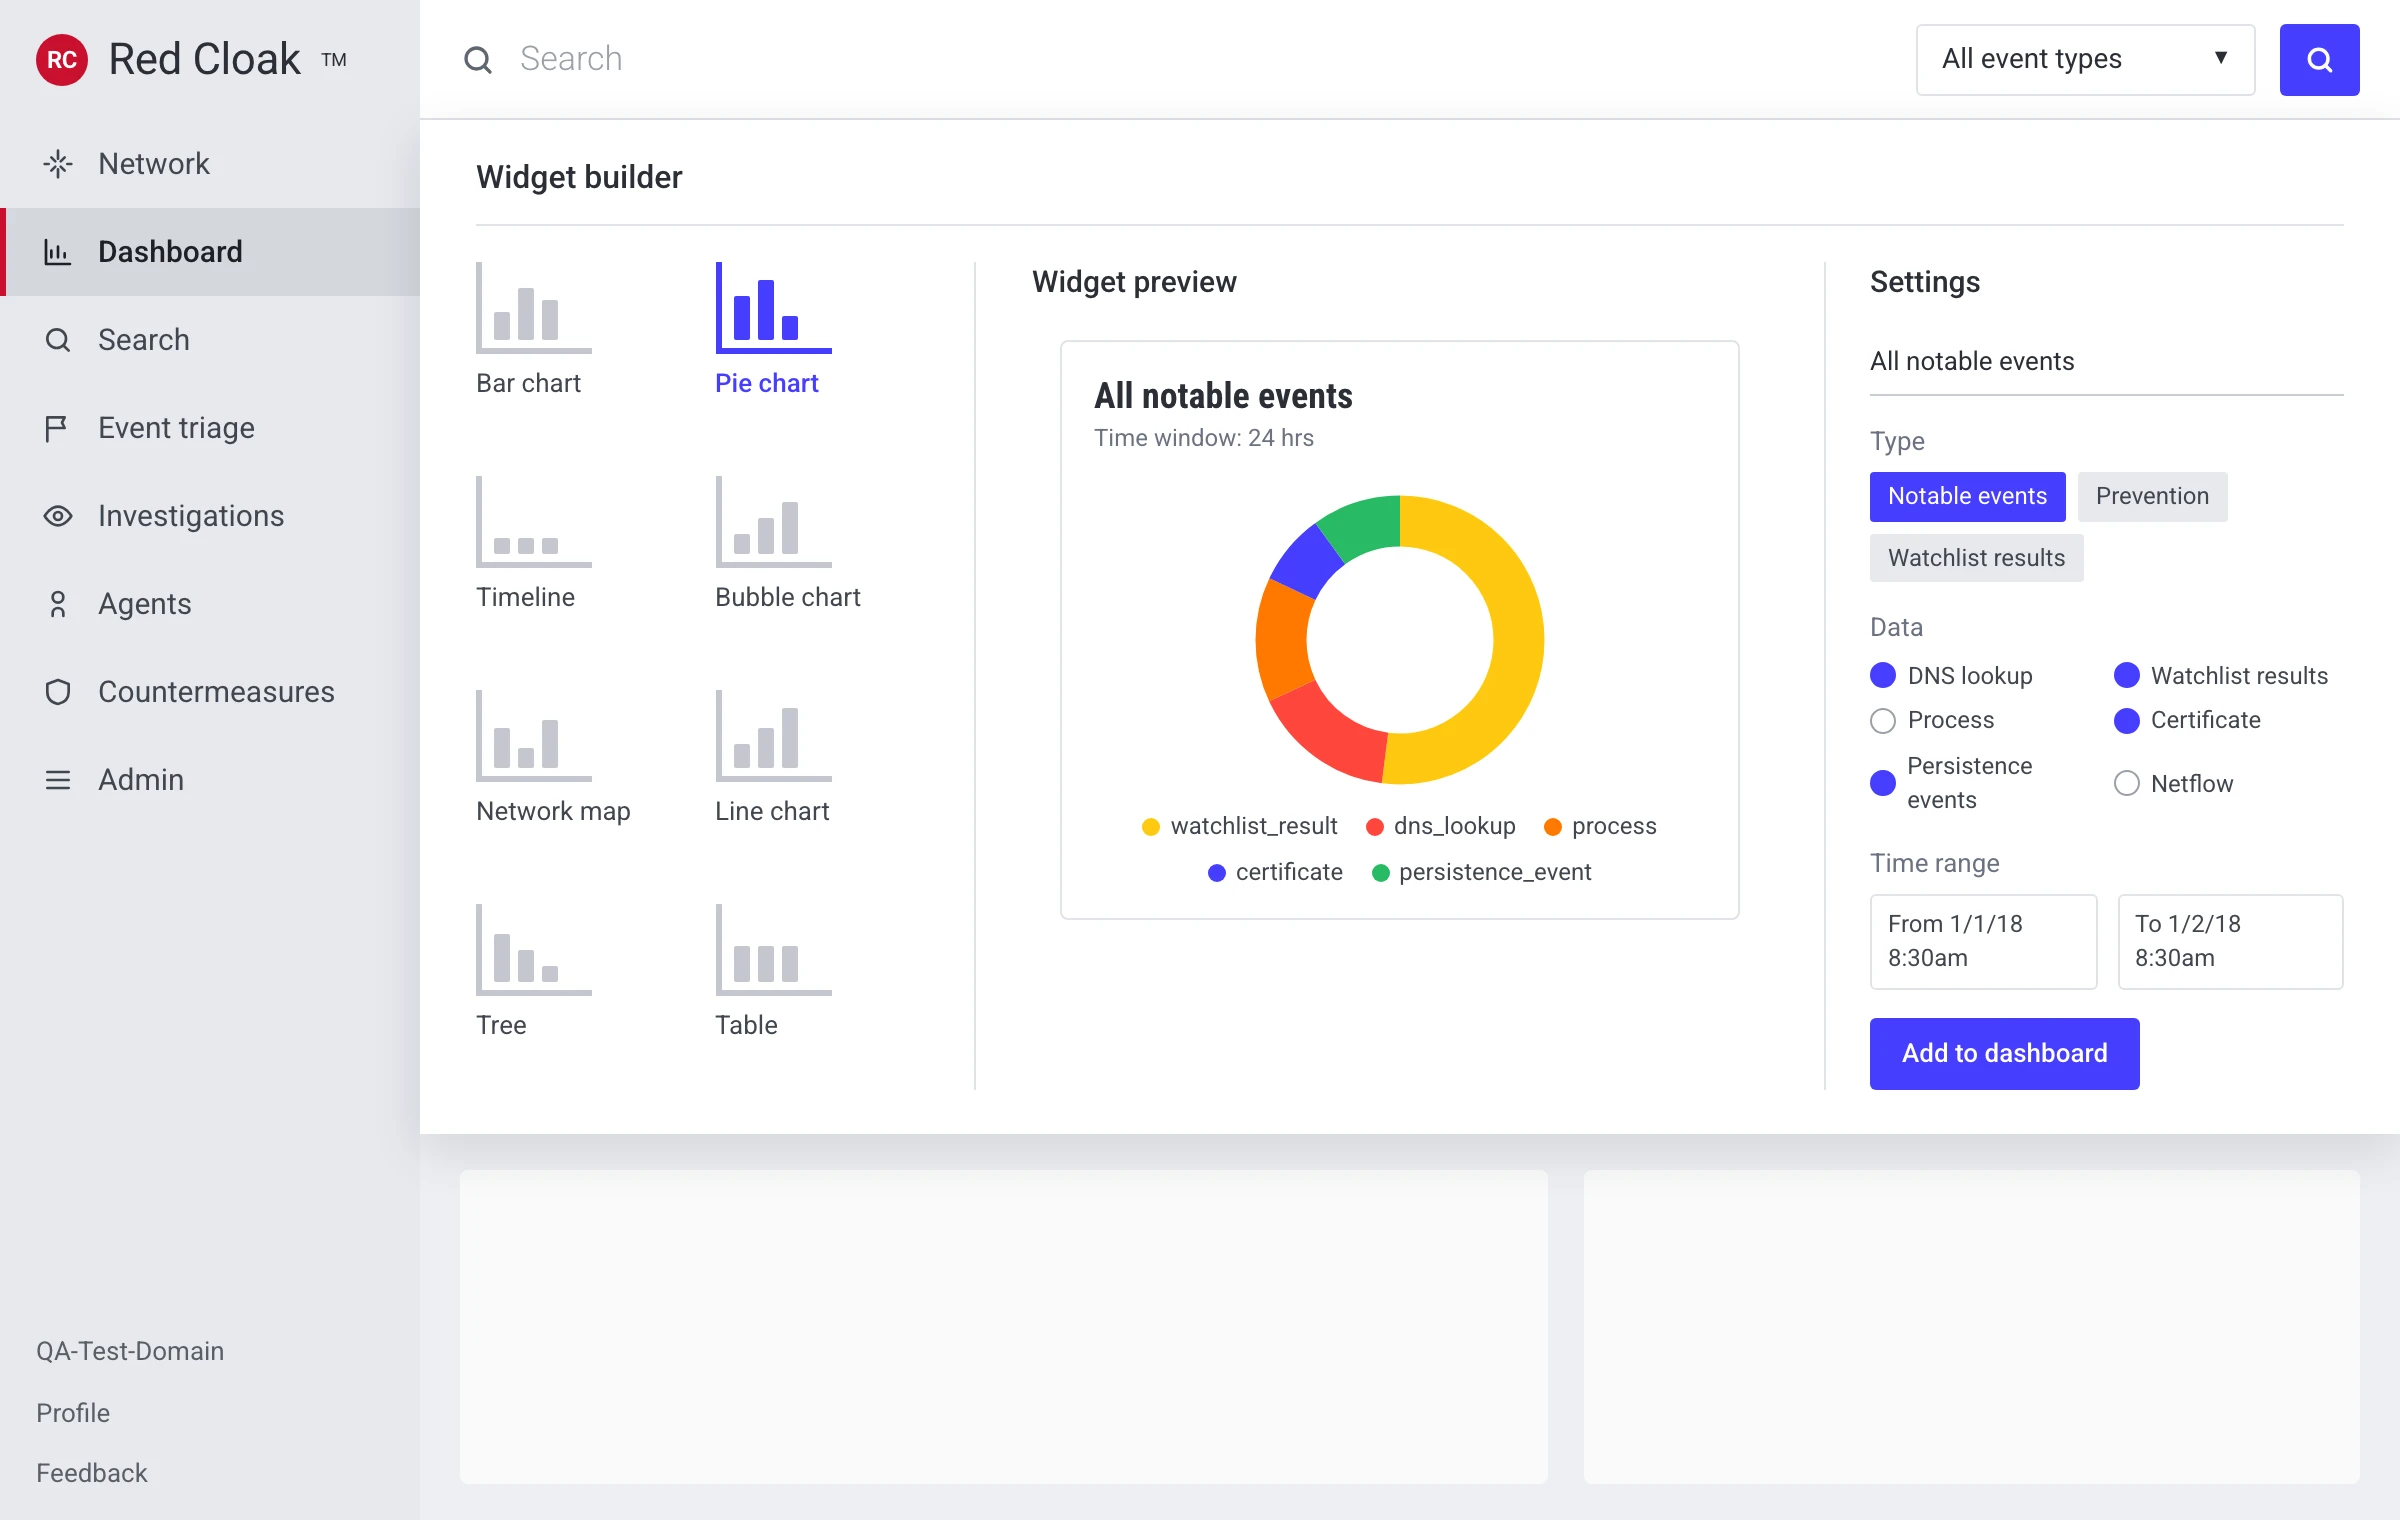Disable the Certificate data option
Viewport: 2400px width, 1520px height.
(2127, 720)
